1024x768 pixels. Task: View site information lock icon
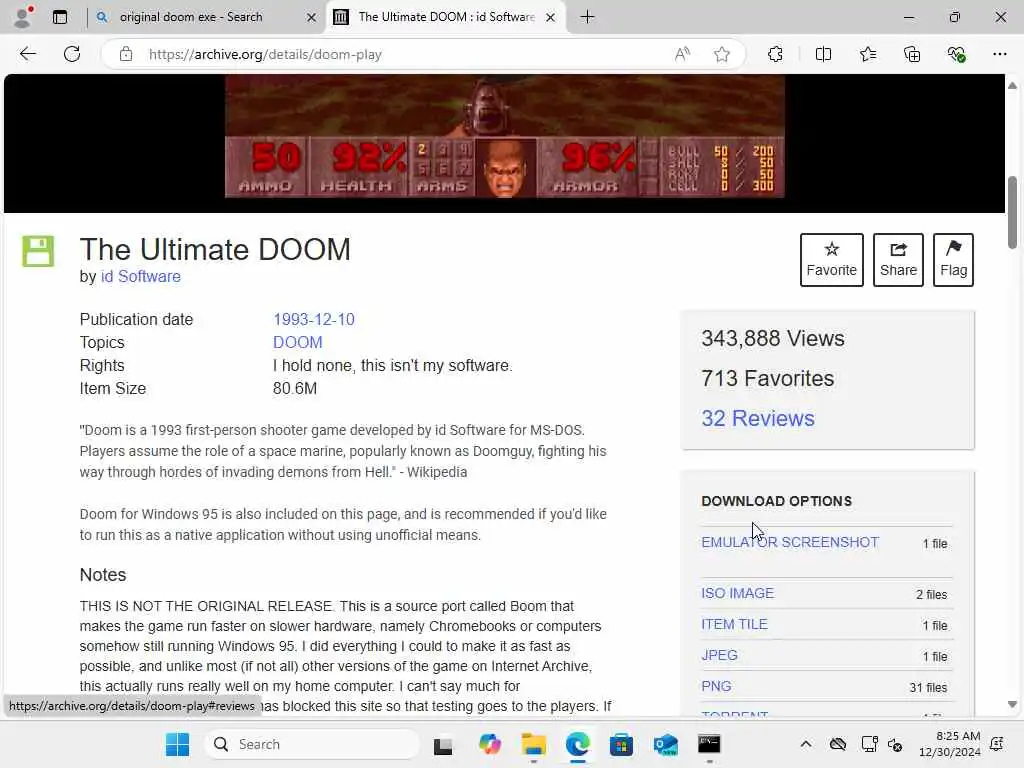126,54
